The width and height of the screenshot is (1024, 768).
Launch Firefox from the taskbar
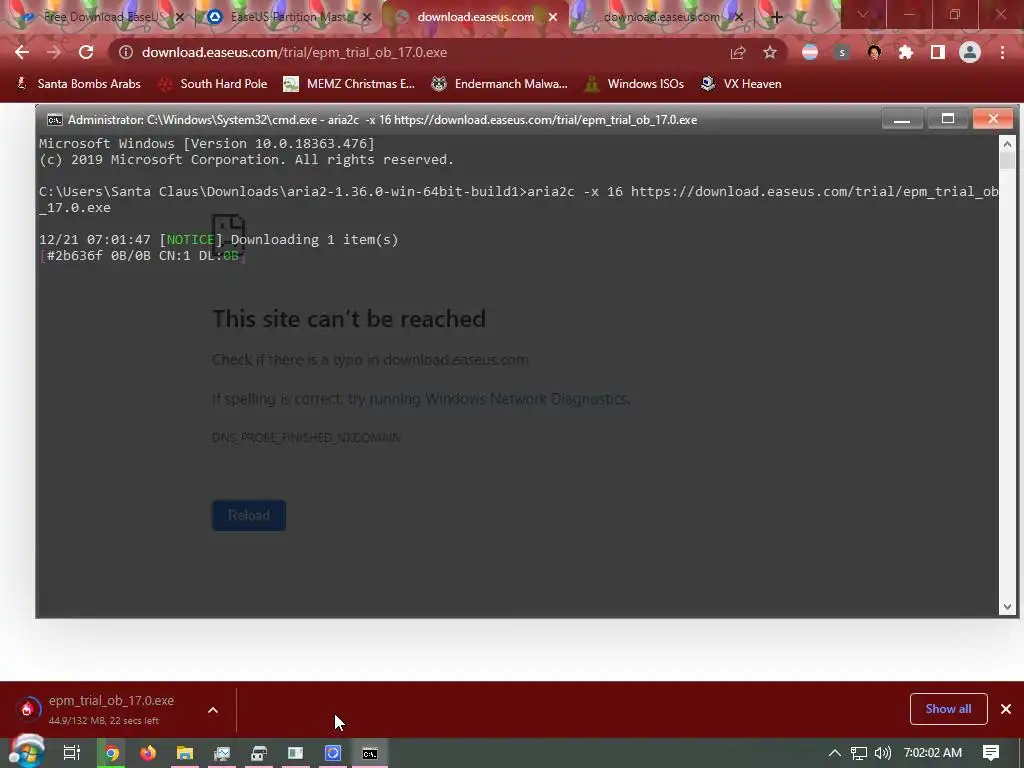click(x=148, y=753)
